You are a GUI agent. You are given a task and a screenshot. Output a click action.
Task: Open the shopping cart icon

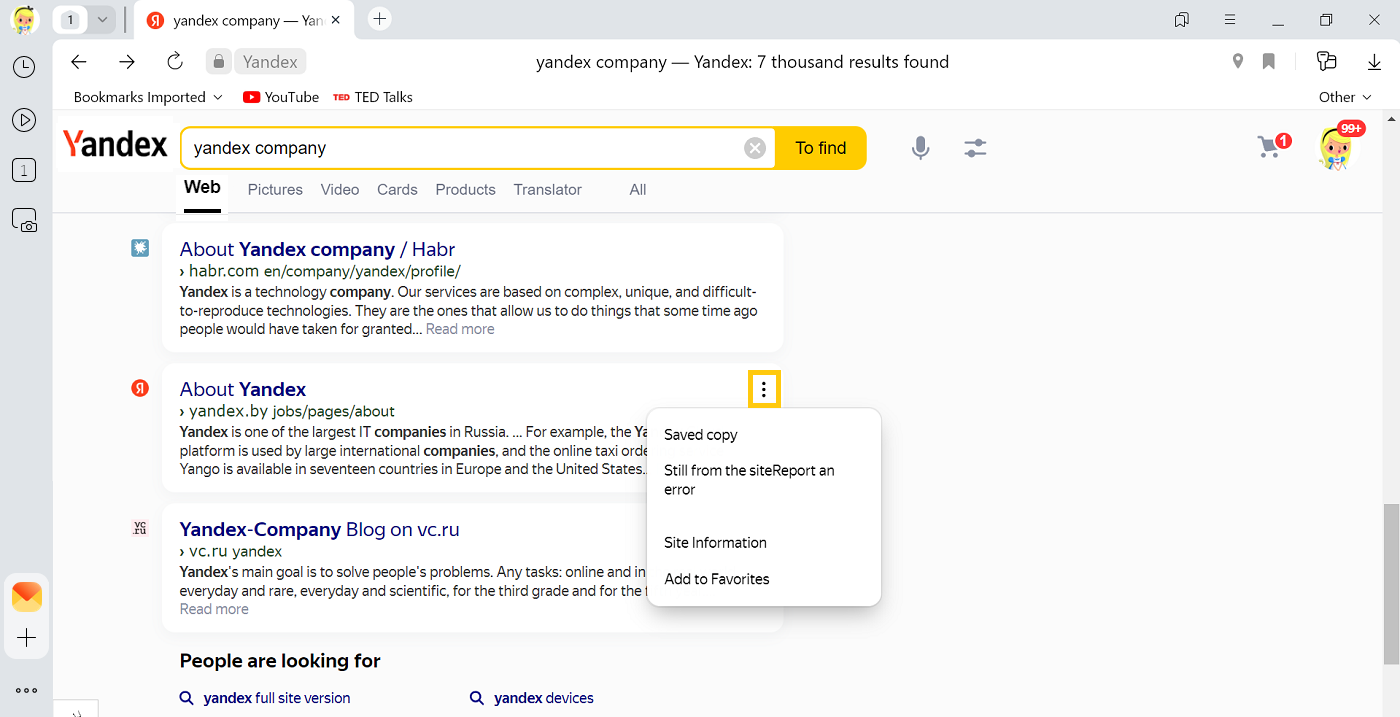pyautogui.click(x=1270, y=147)
